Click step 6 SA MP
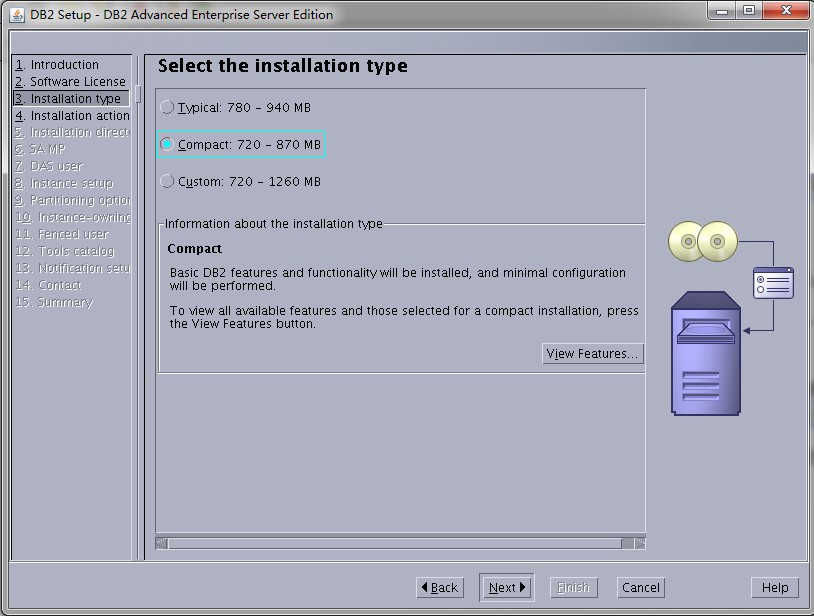Image resolution: width=814 pixels, height=616 pixels. [40, 149]
